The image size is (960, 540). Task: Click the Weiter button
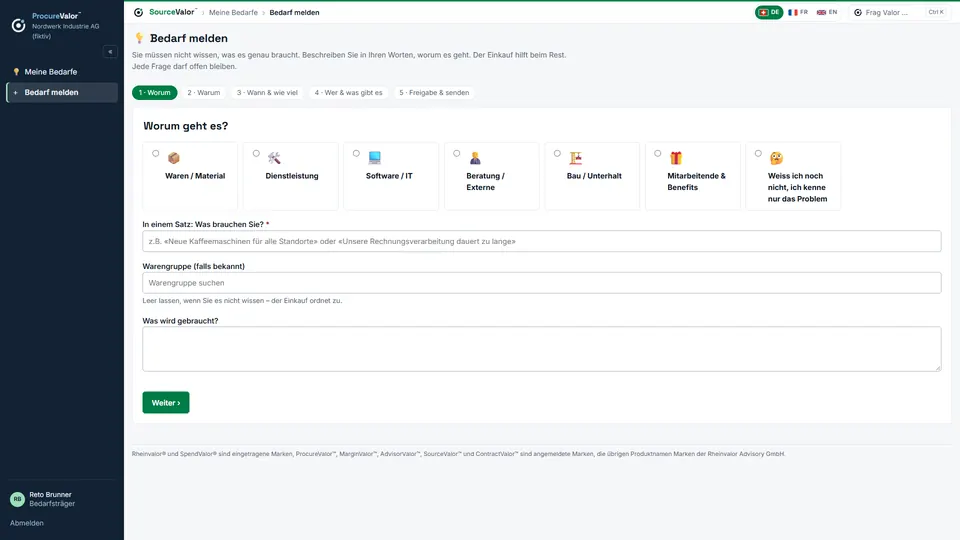click(166, 402)
